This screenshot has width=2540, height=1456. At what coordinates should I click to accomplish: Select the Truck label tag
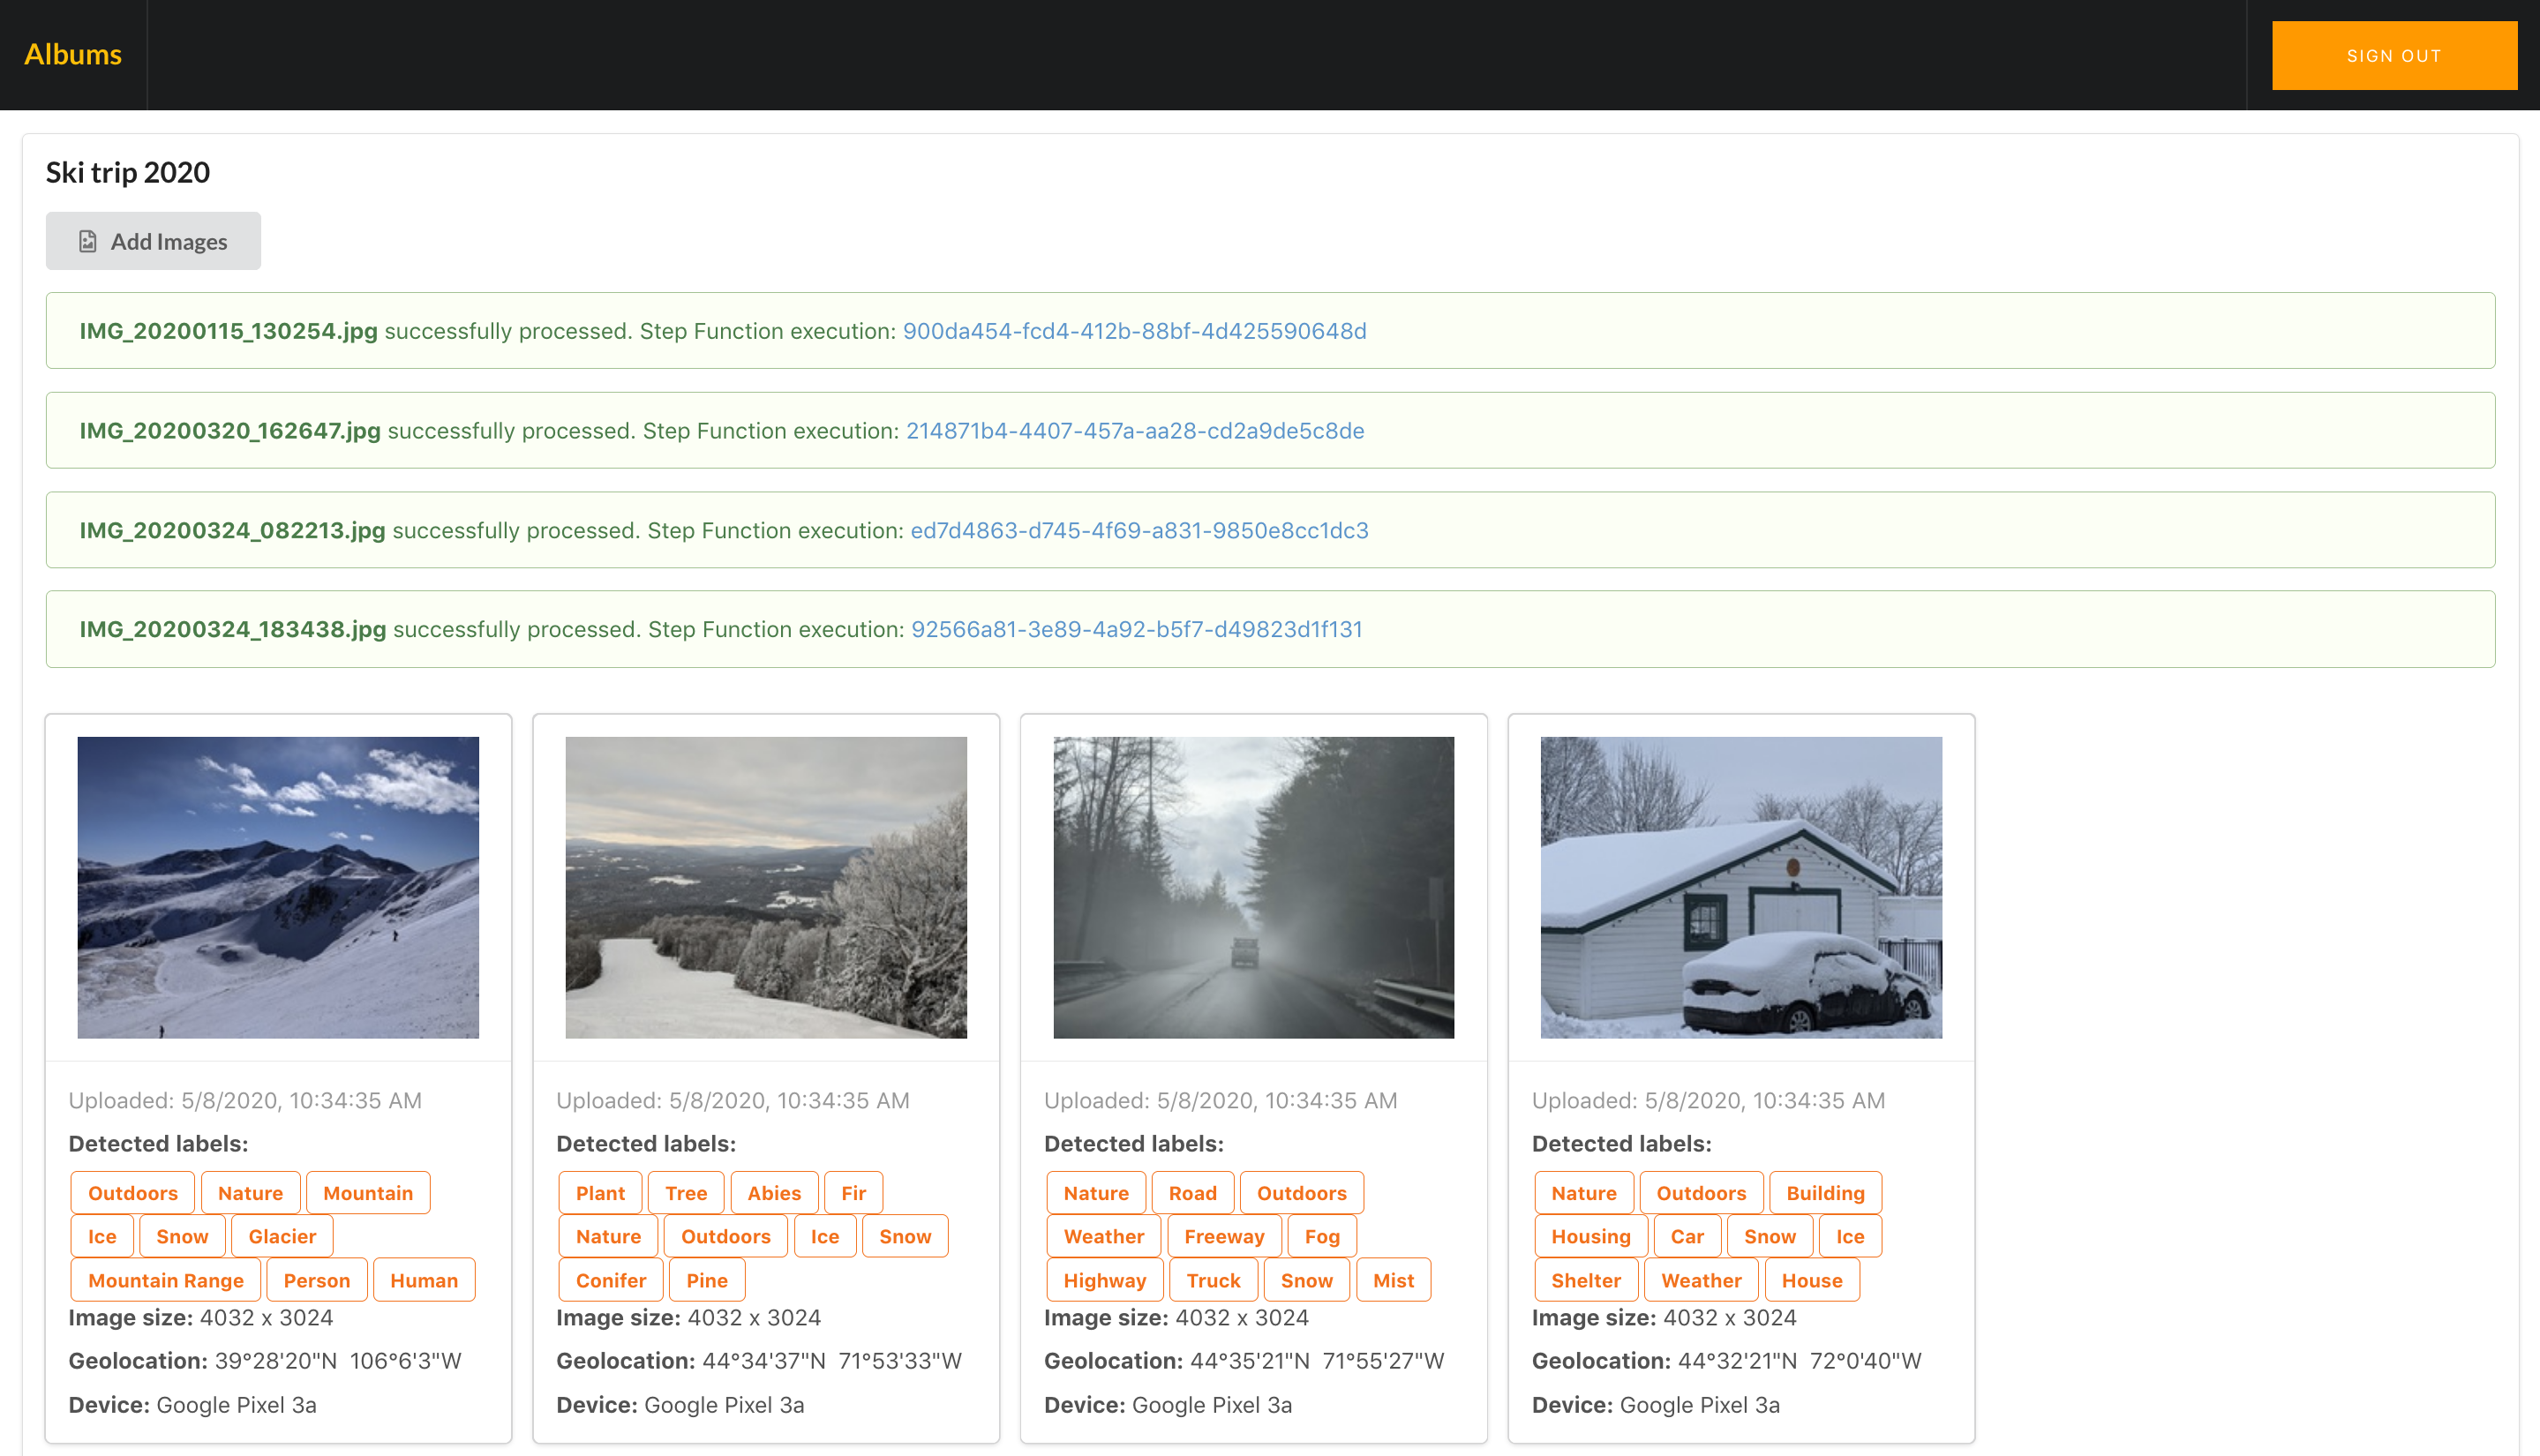[x=1212, y=1280]
